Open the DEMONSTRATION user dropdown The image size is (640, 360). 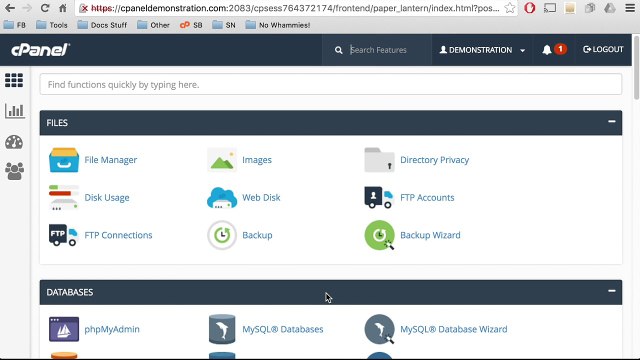point(482,50)
